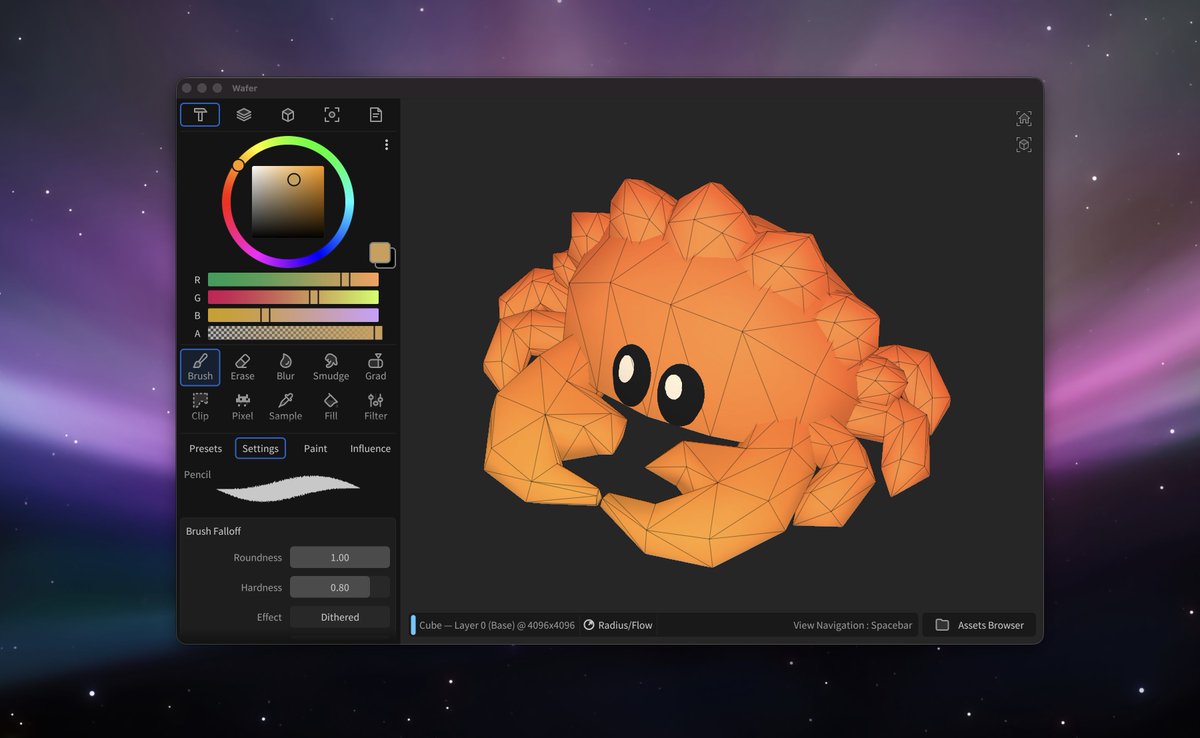Screen dimensions: 1200x738
Task: Click the frame object cube icon in viewport
Action: click(x=1023, y=145)
